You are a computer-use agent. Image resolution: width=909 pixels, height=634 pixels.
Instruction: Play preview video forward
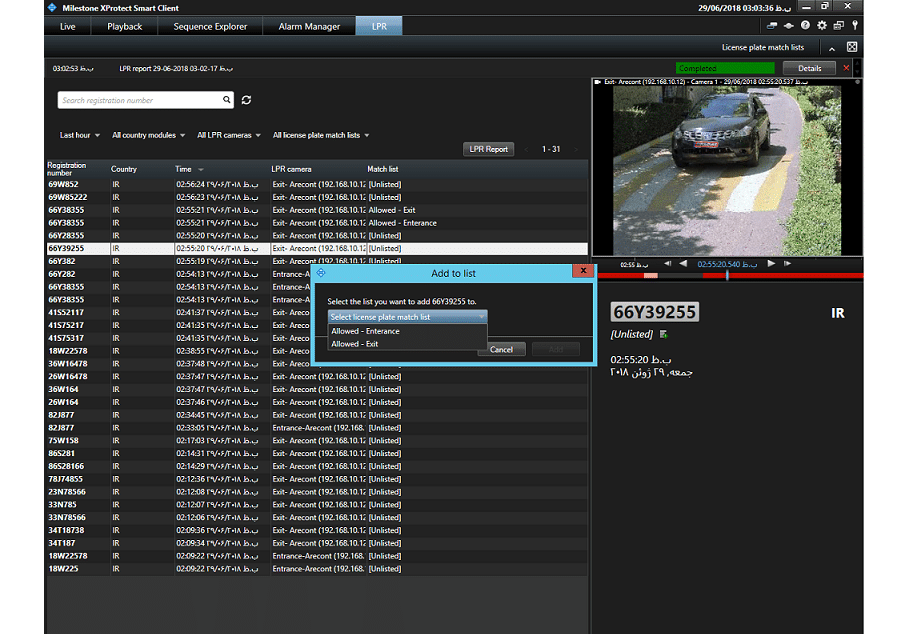(x=771, y=264)
